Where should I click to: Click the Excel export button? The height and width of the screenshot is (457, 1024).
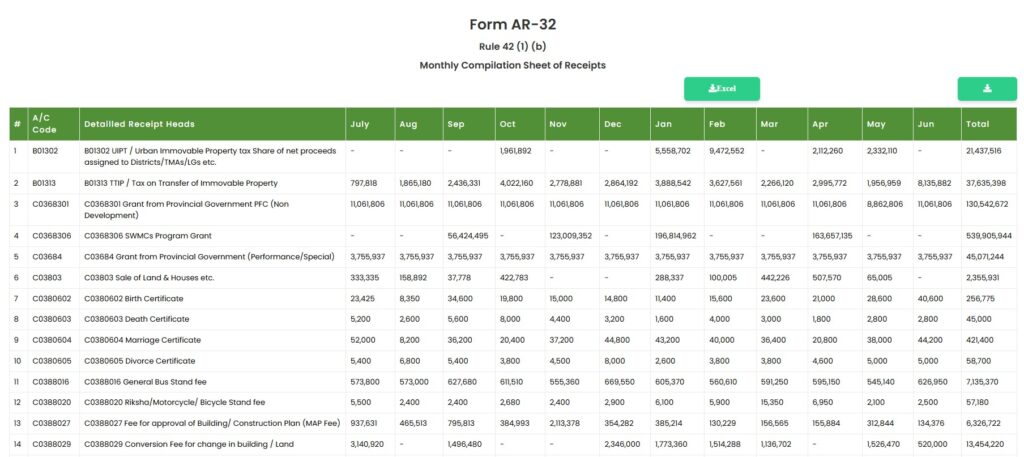(x=722, y=89)
